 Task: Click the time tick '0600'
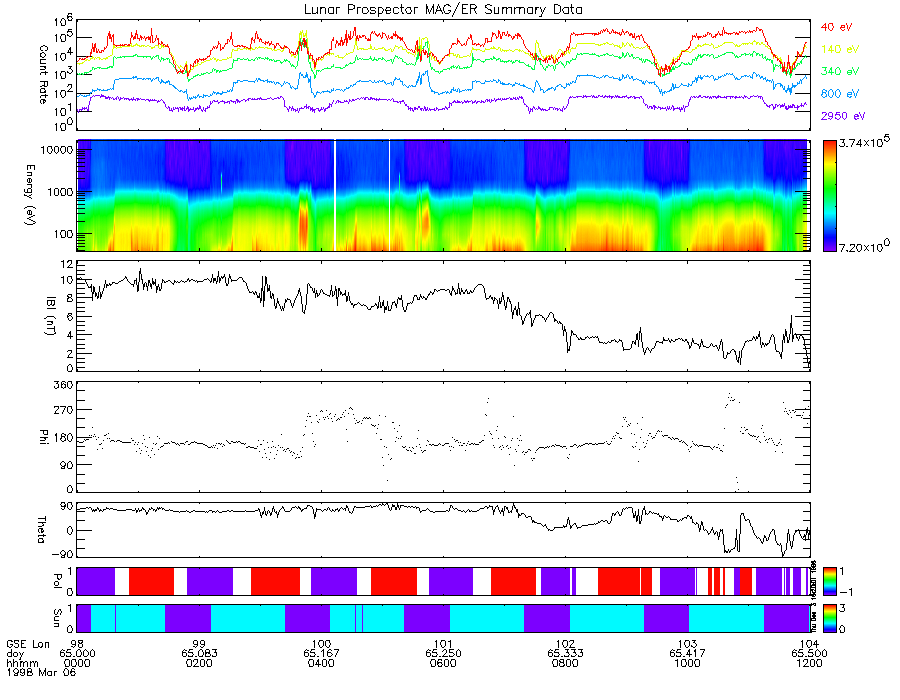(x=443, y=663)
